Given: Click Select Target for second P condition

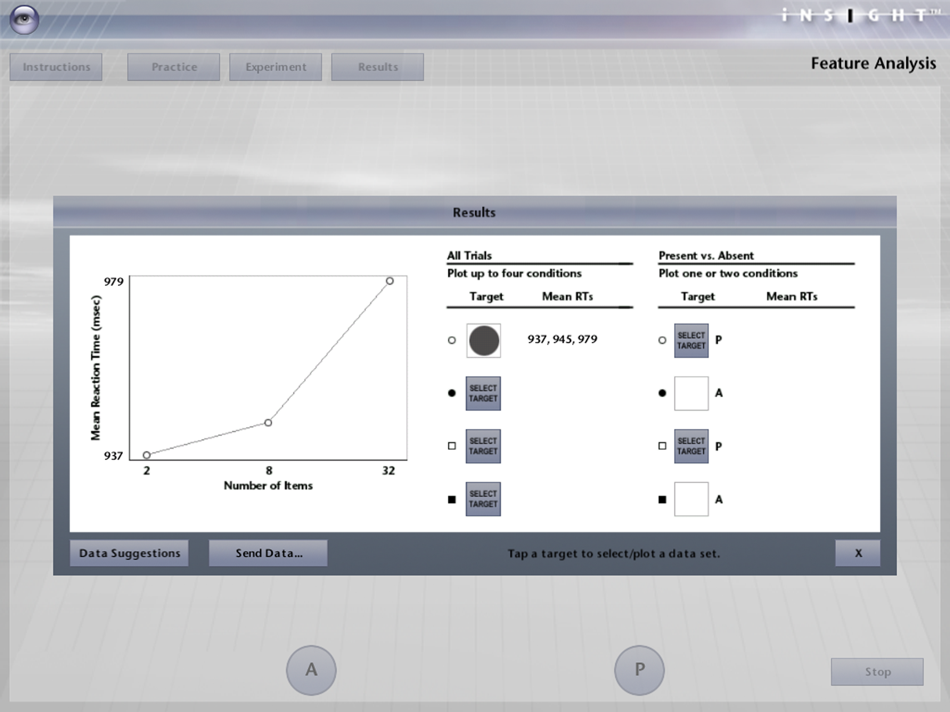Looking at the screenshot, I should point(691,446).
